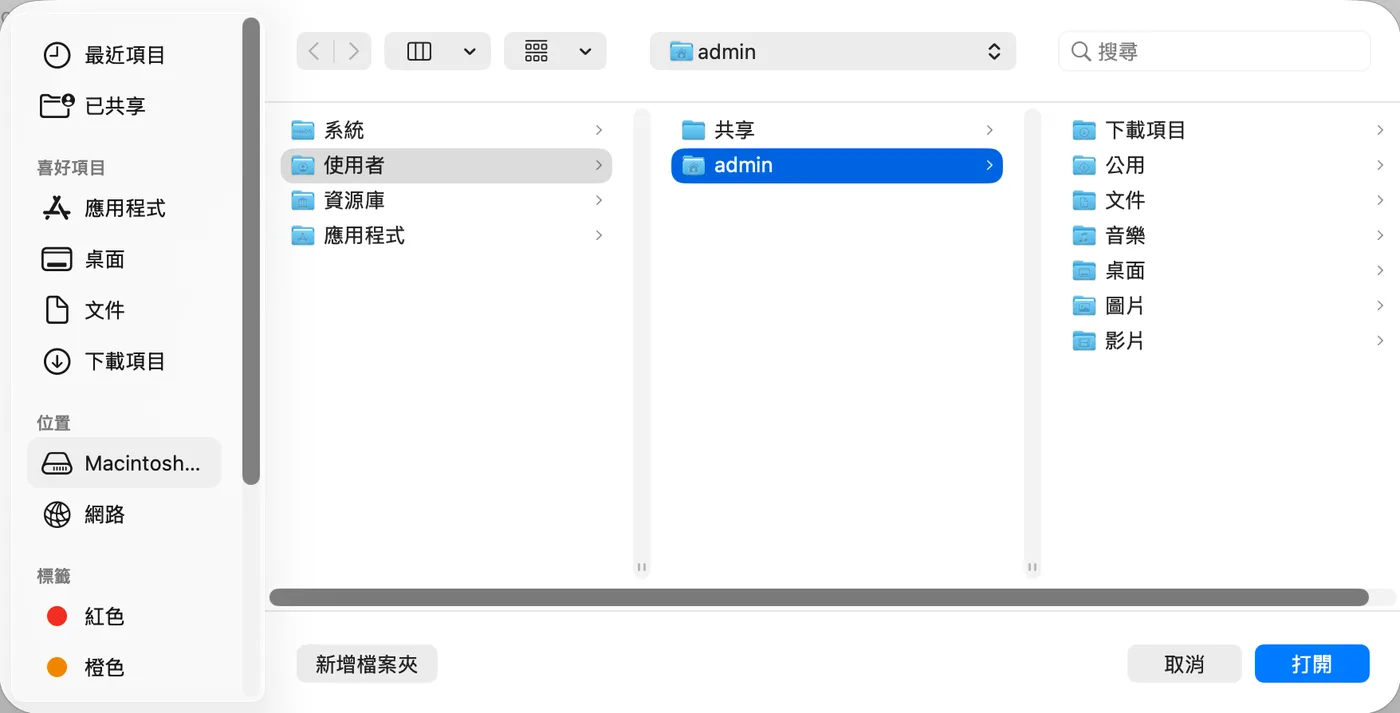Select 下載項目 folder icon in third column
Screen dimensions: 1400x713
(1084, 130)
